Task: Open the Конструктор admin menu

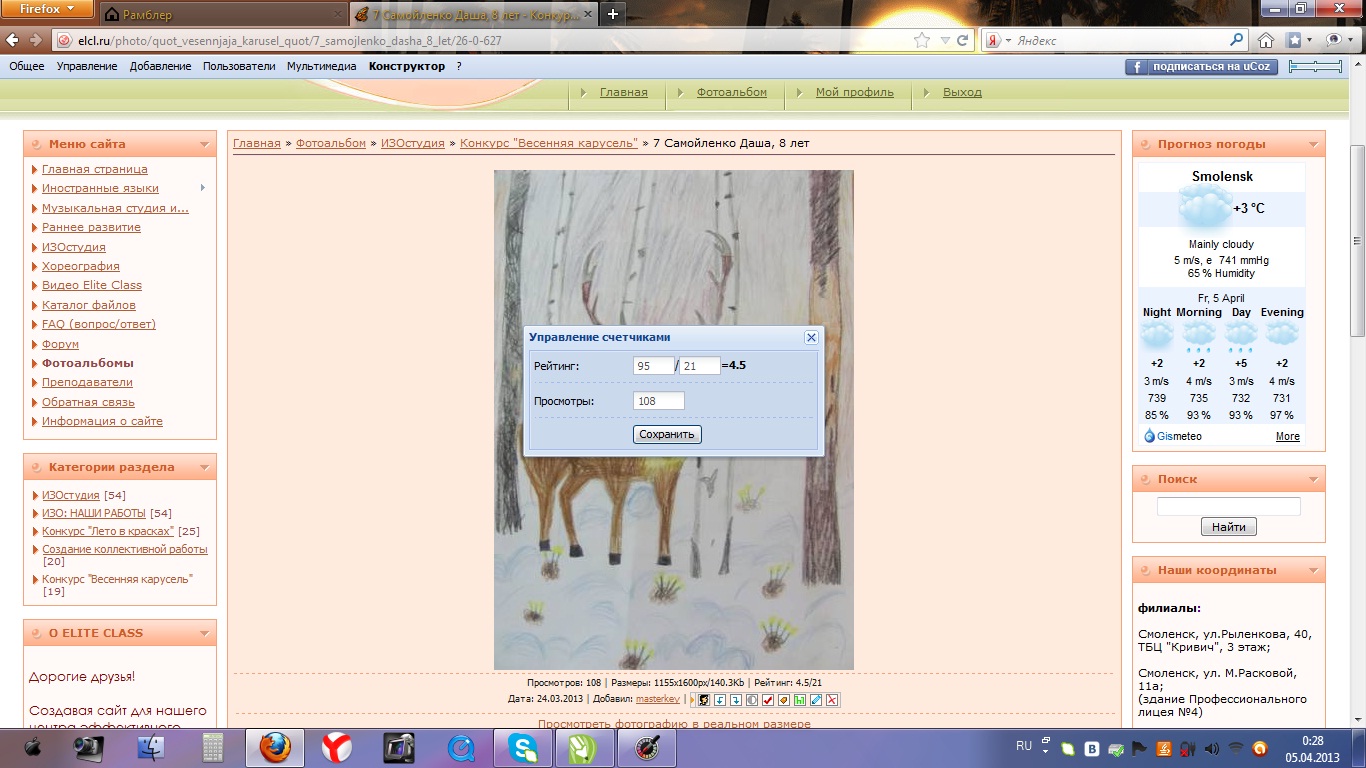Action: [x=407, y=66]
